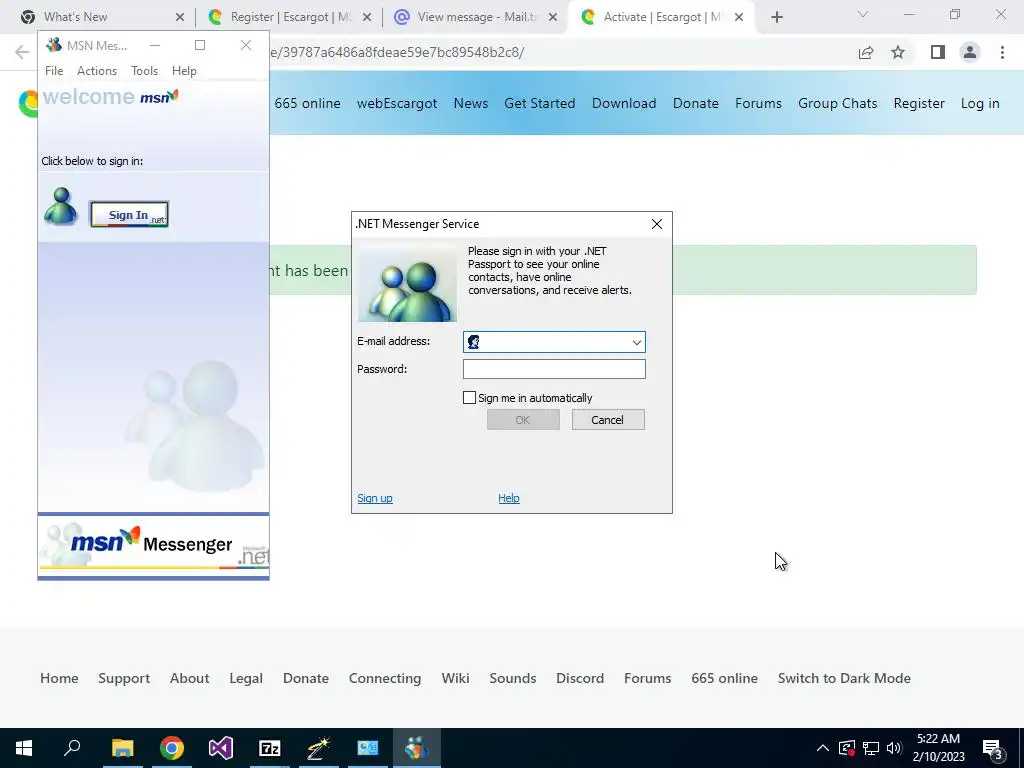Click the 665 online link in header

coord(308,103)
